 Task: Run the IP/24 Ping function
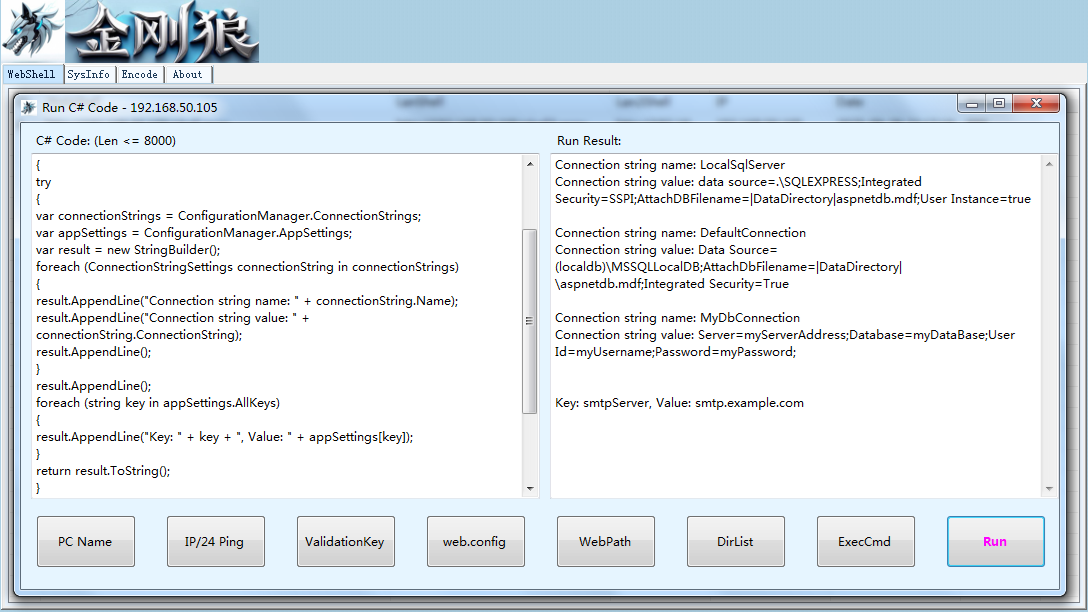coord(215,541)
